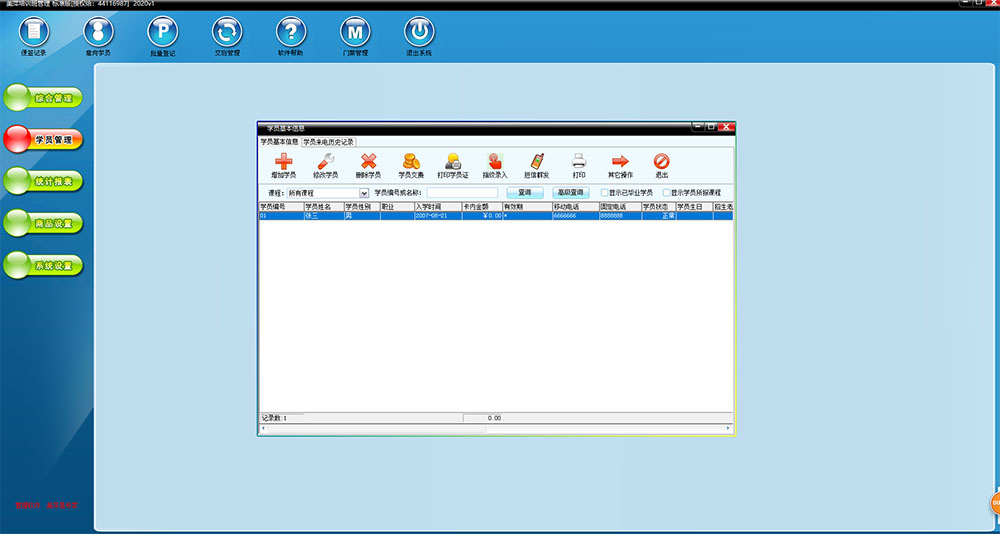The width and height of the screenshot is (1000, 534).
Task: Click the 增加学员 (add student) icon
Action: click(283, 162)
